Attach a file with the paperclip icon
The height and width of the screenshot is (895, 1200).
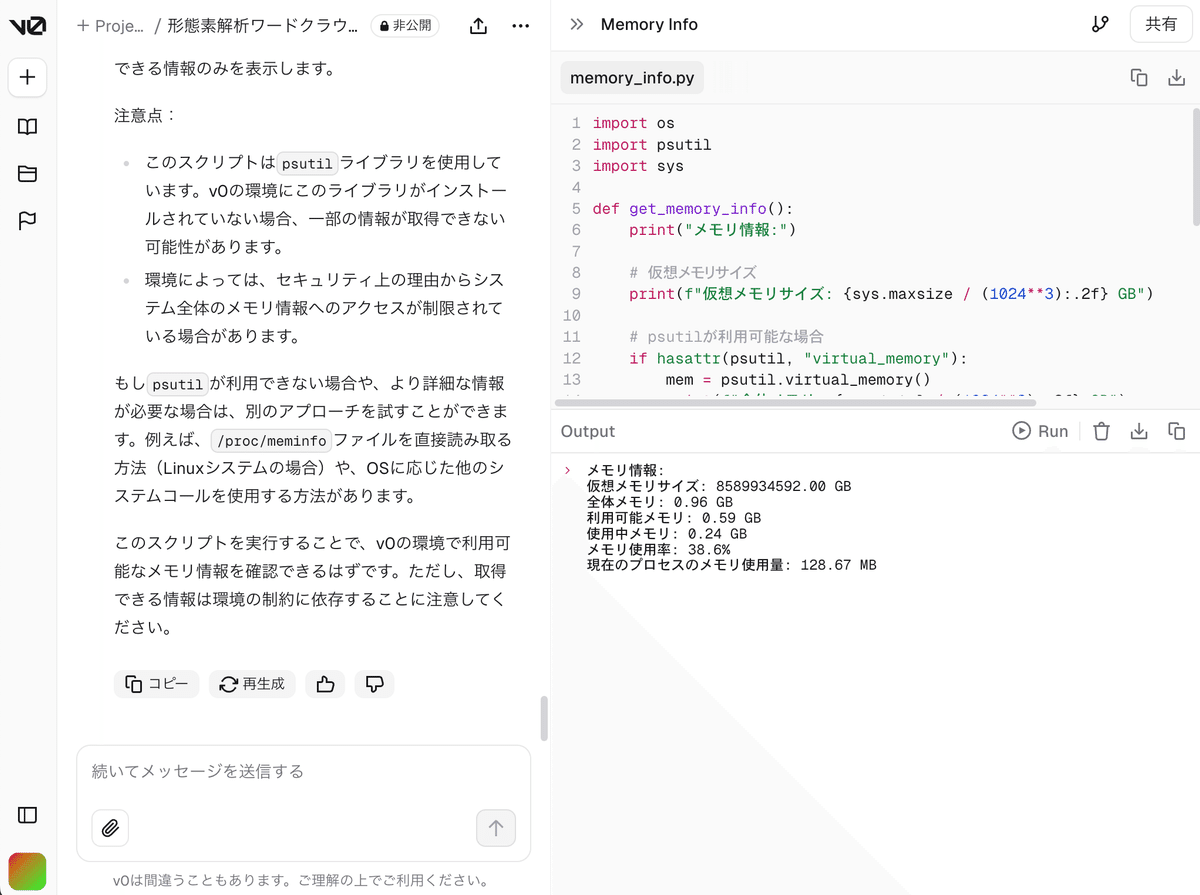(x=110, y=828)
